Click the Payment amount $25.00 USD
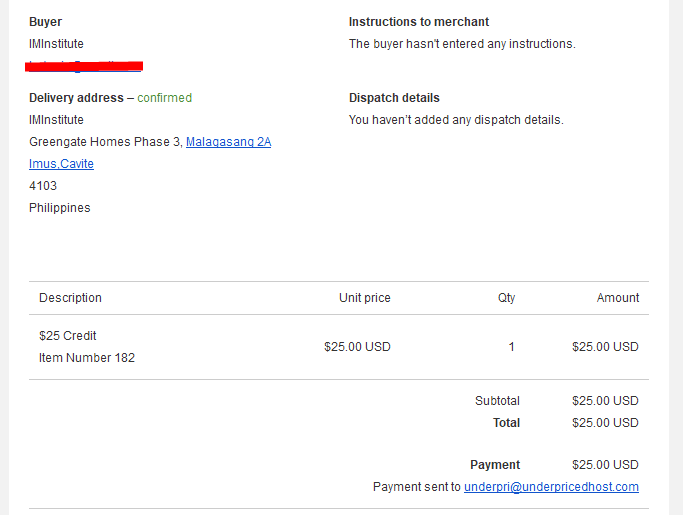The height and width of the screenshot is (515, 683). click(605, 465)
